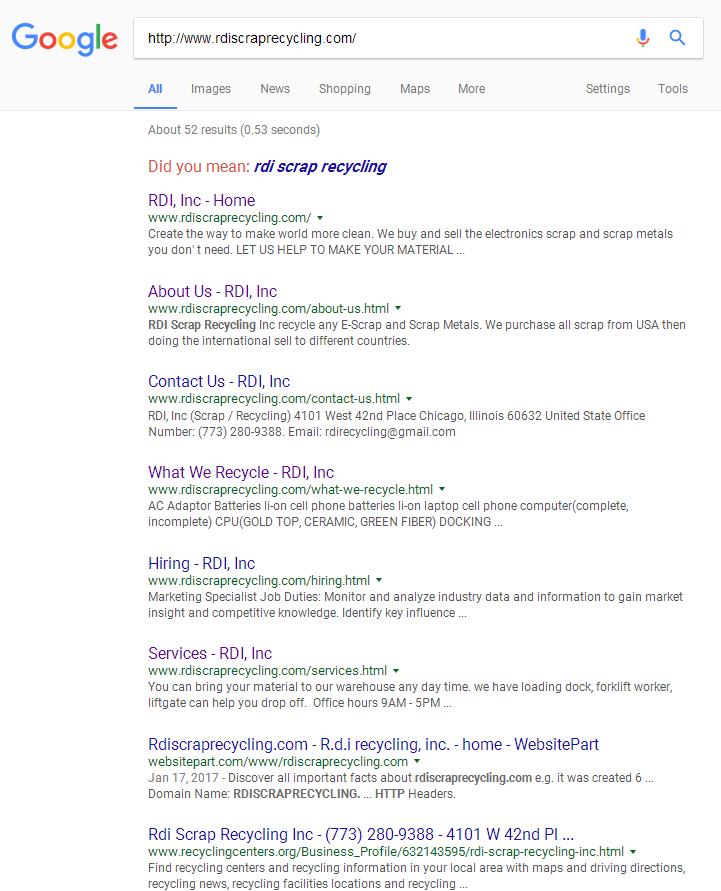
Task: Open the 'Hiring - RDI, Inc' result
Action: click(201, 563)
